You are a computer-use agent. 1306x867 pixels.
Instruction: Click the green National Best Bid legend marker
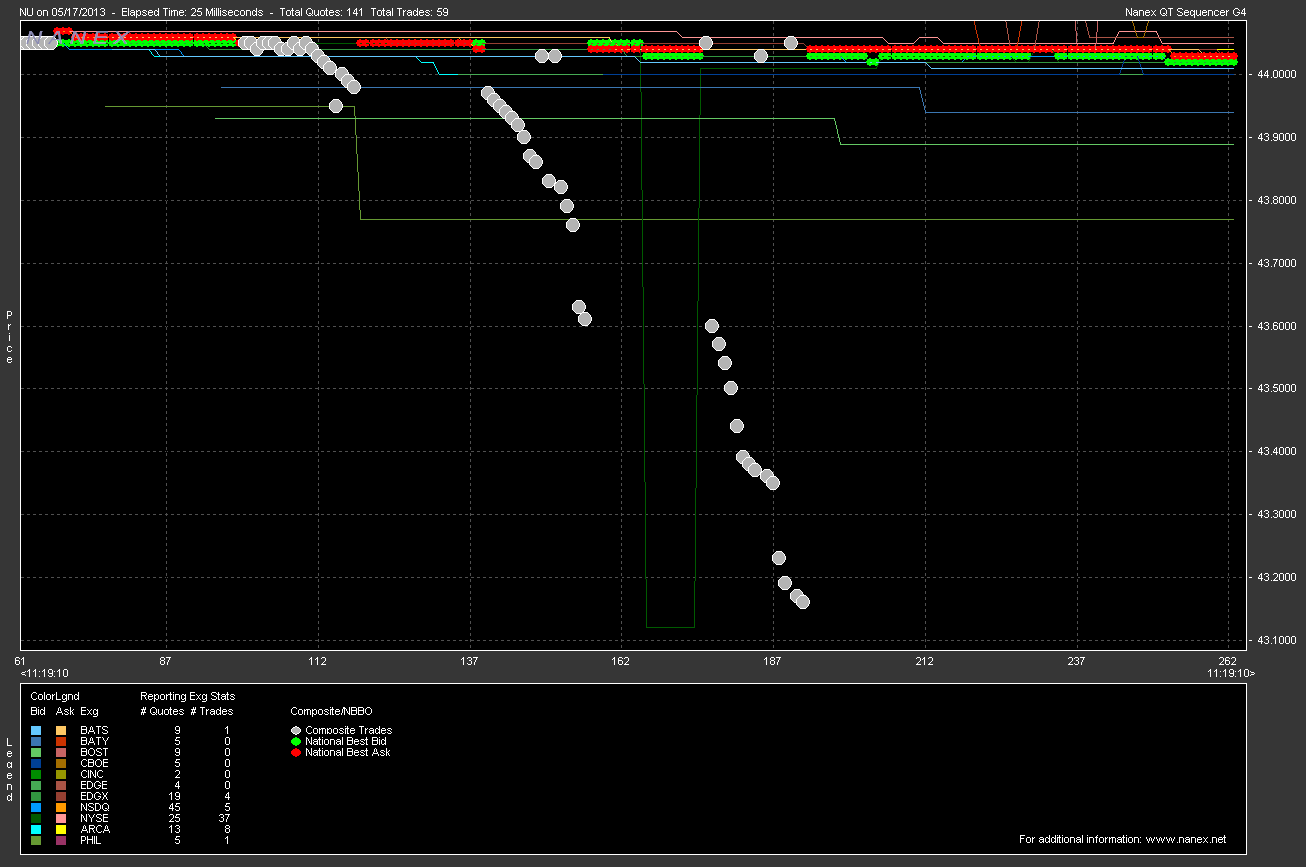click(x=296, y=742)
